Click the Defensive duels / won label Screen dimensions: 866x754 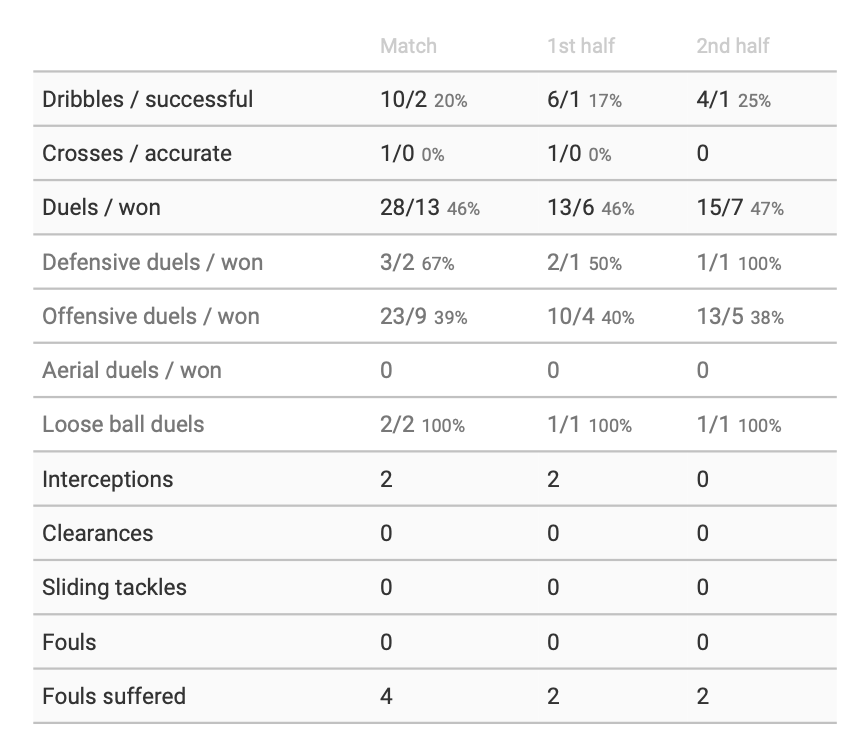[152, 262]
